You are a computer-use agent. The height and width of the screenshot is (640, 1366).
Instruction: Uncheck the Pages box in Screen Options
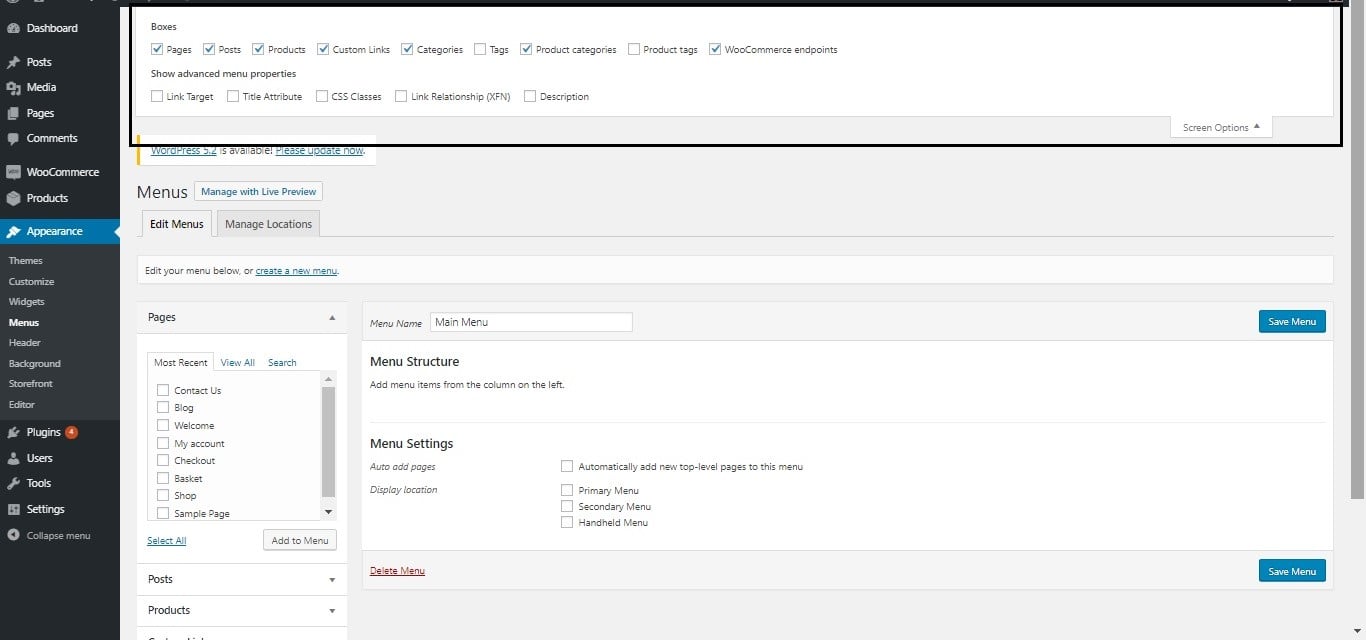coord(157,49)
